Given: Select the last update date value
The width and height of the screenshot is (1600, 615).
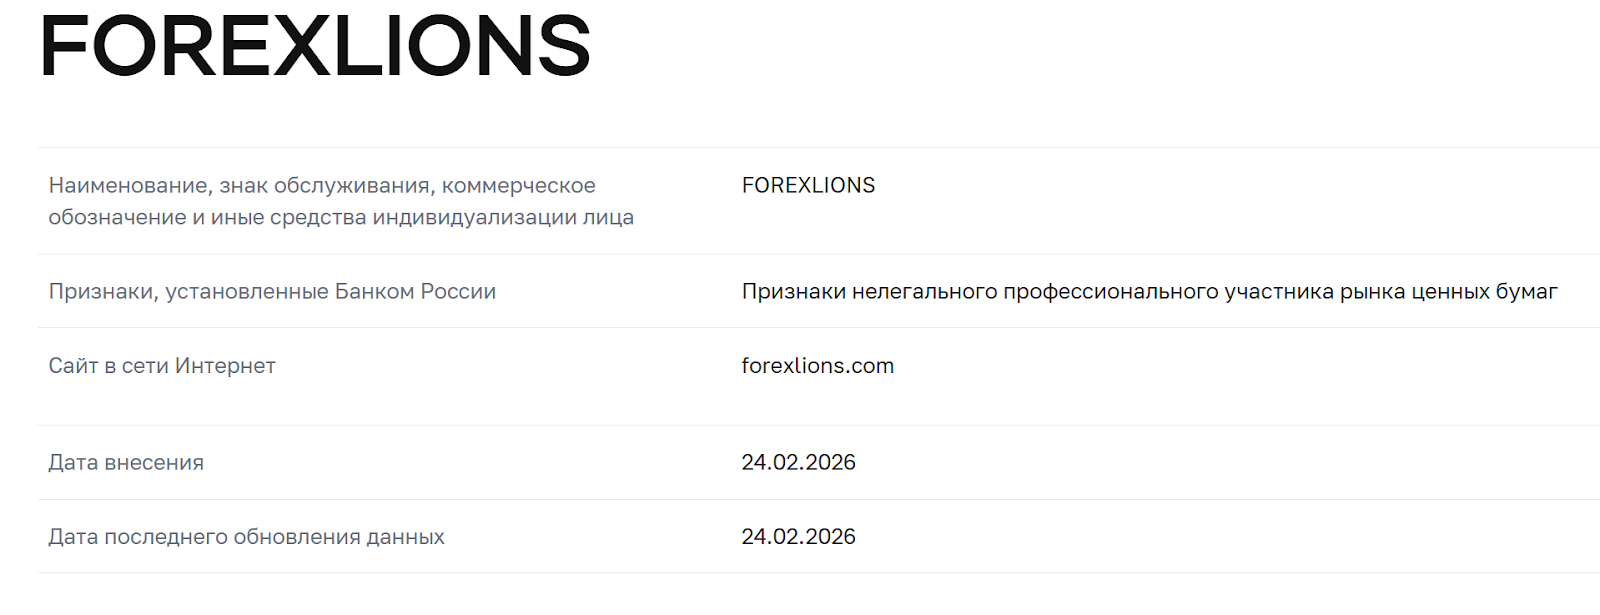Looking at the screenshot, I should tap(798, 537).
